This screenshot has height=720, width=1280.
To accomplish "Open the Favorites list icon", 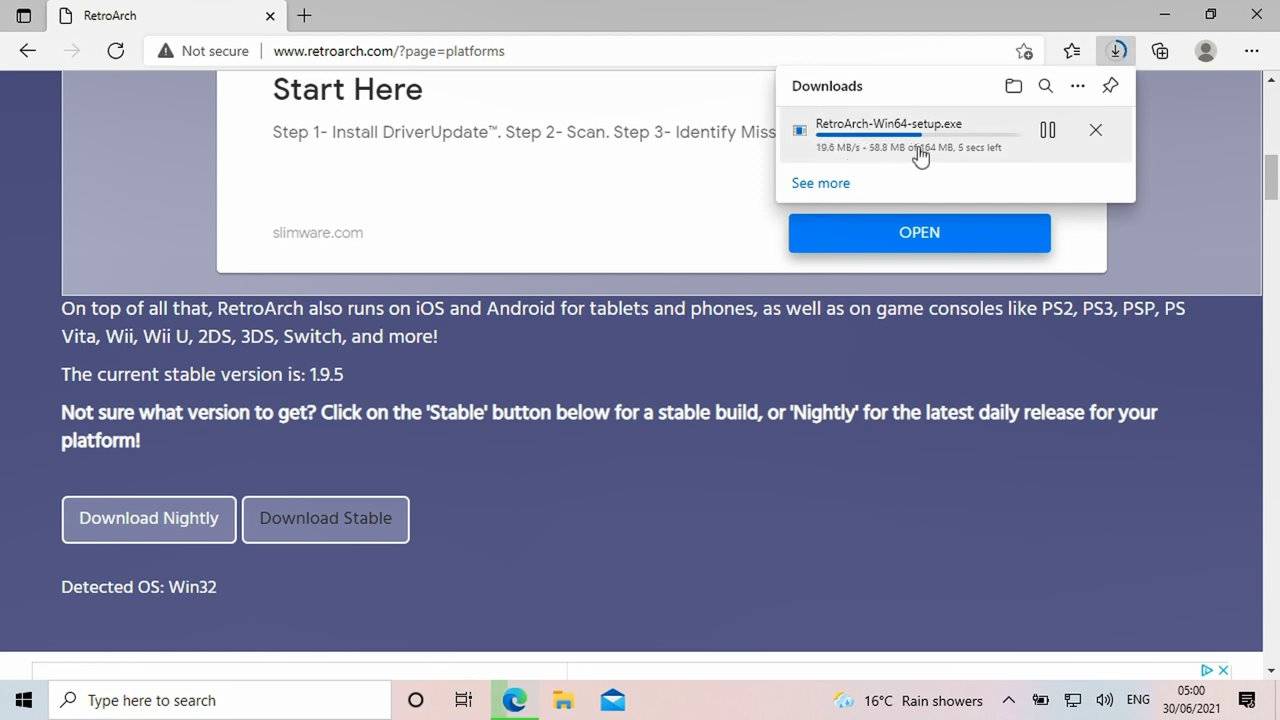I will coord(1072,51).
